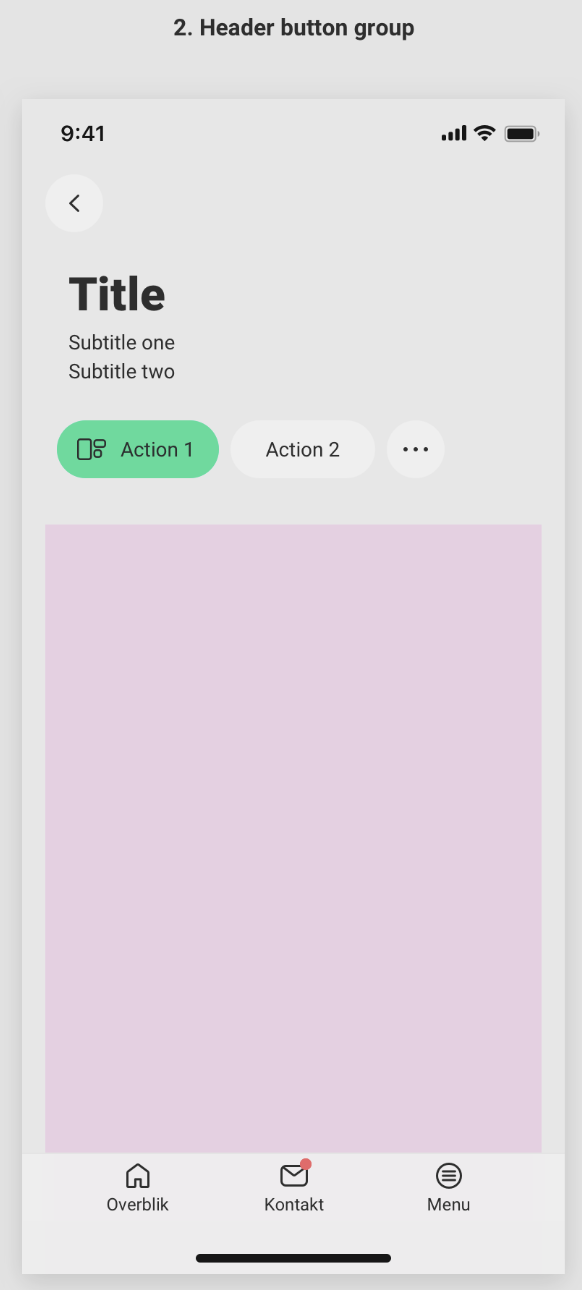Tap the Menu list icon in bottom bar
582x1290 pixels.
click(448, 1175)
